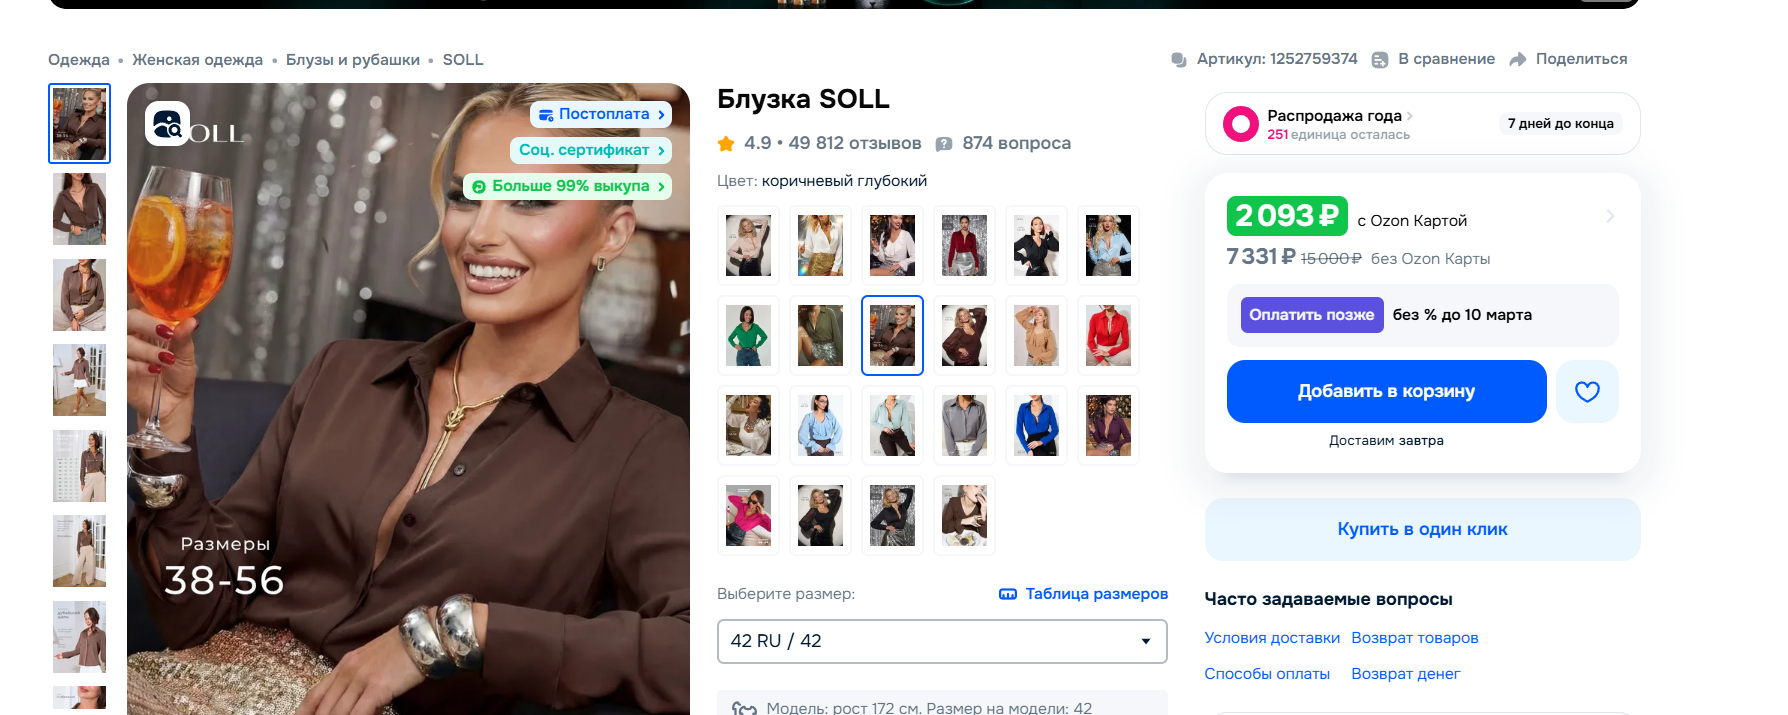The height and width of the screenshot is (715, 1788).
Task: Click the Доставим завтра text
Action: pos(1386,441)
